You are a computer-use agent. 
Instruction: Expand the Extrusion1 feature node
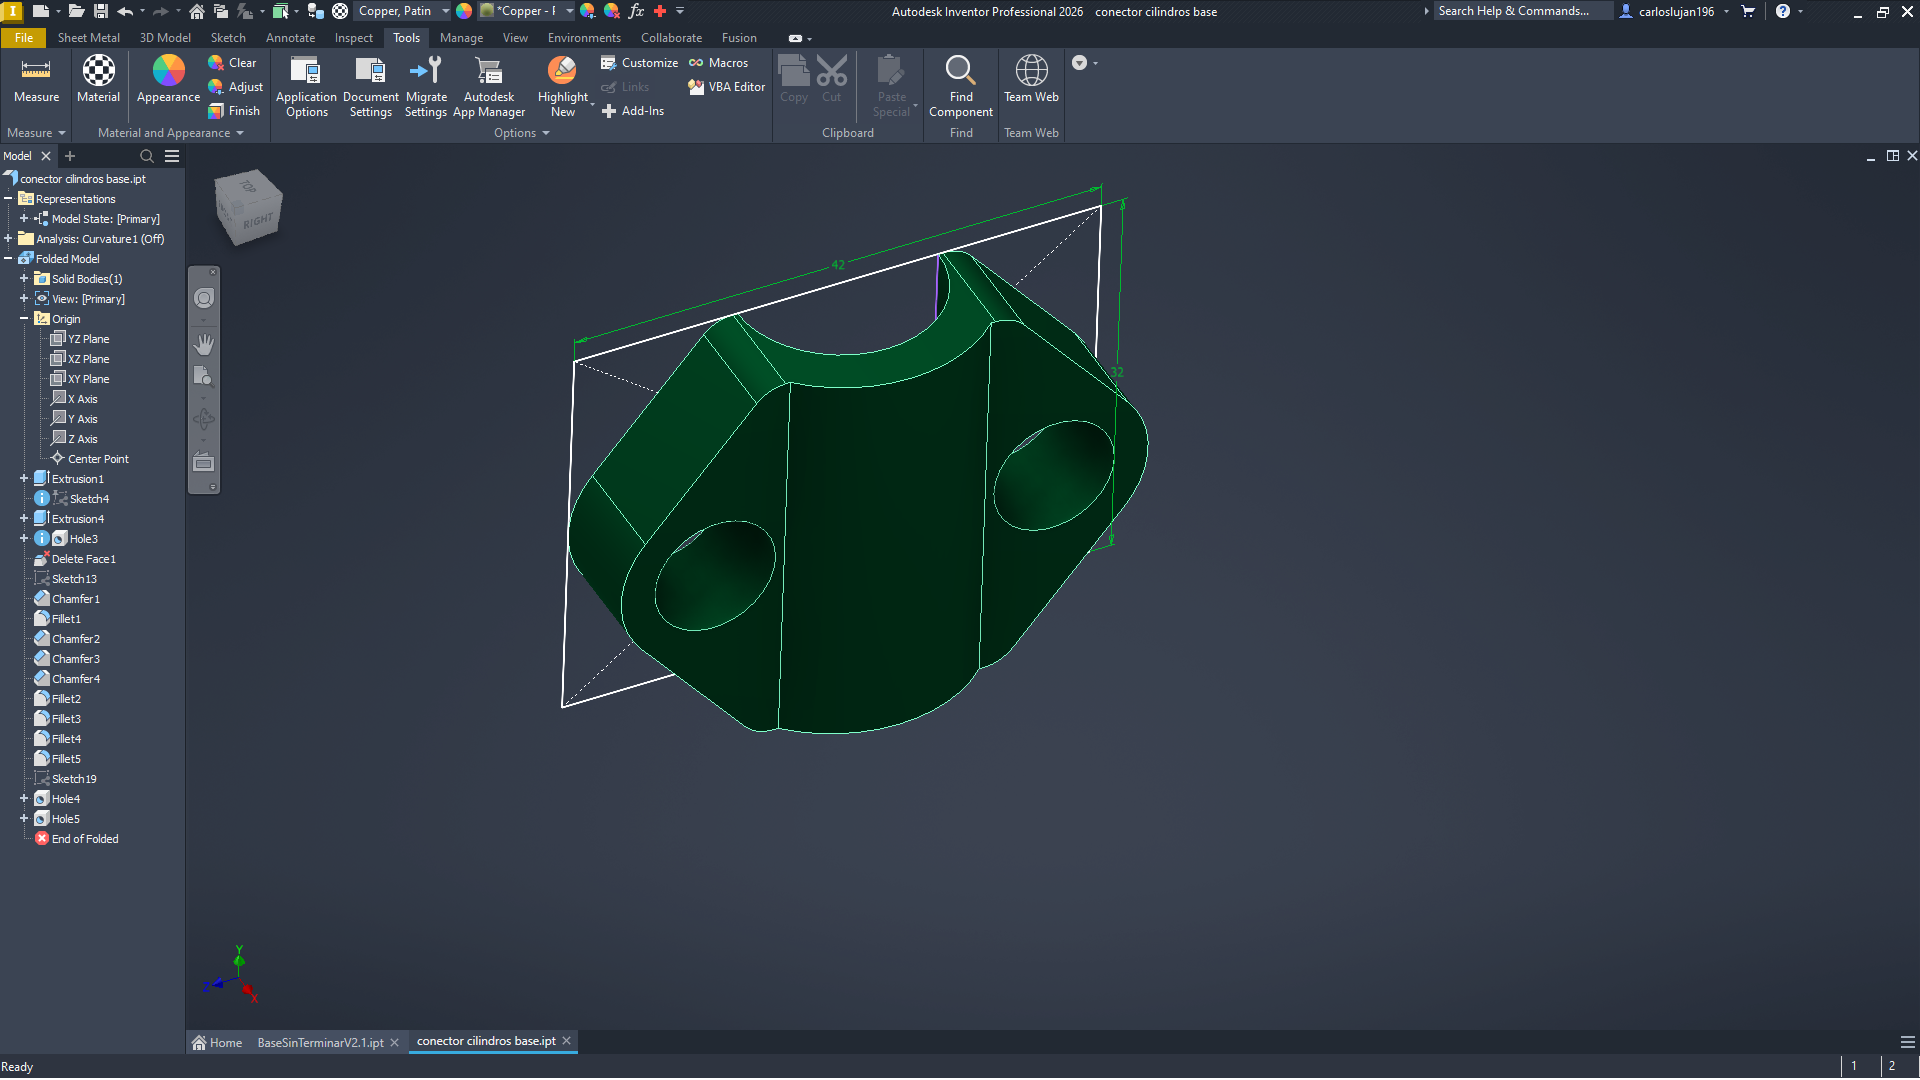(24, 479)
